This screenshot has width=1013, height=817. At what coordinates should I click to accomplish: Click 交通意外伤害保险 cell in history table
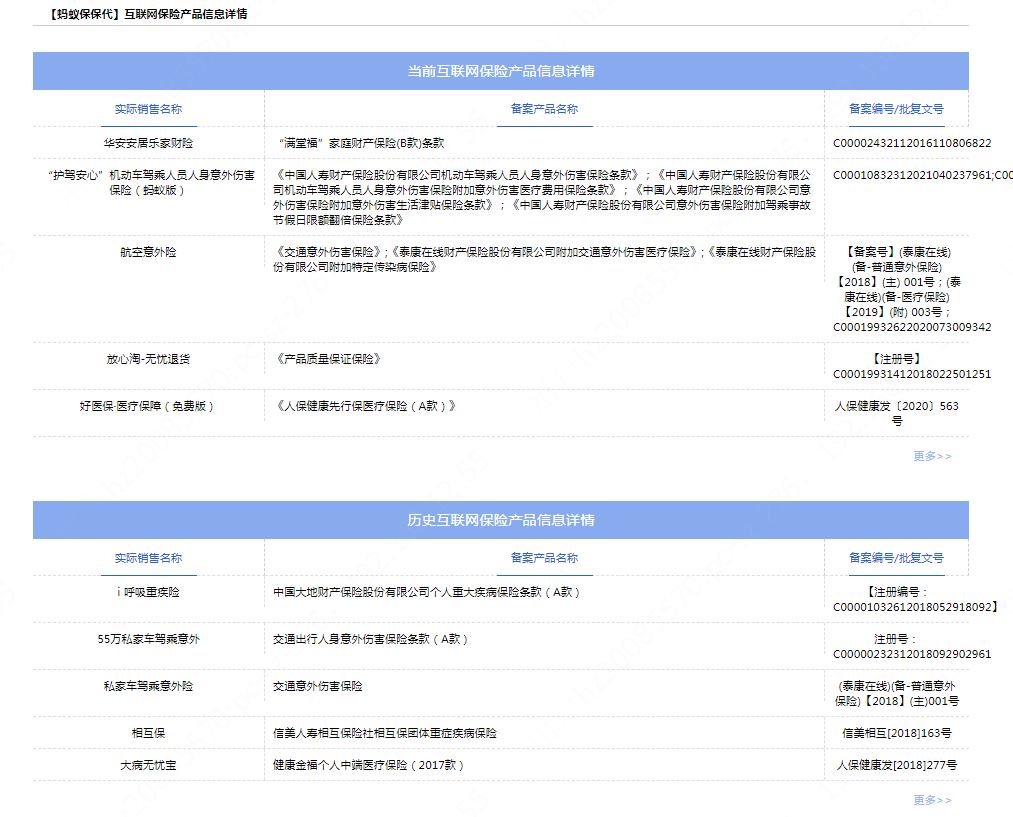[318, 687]
